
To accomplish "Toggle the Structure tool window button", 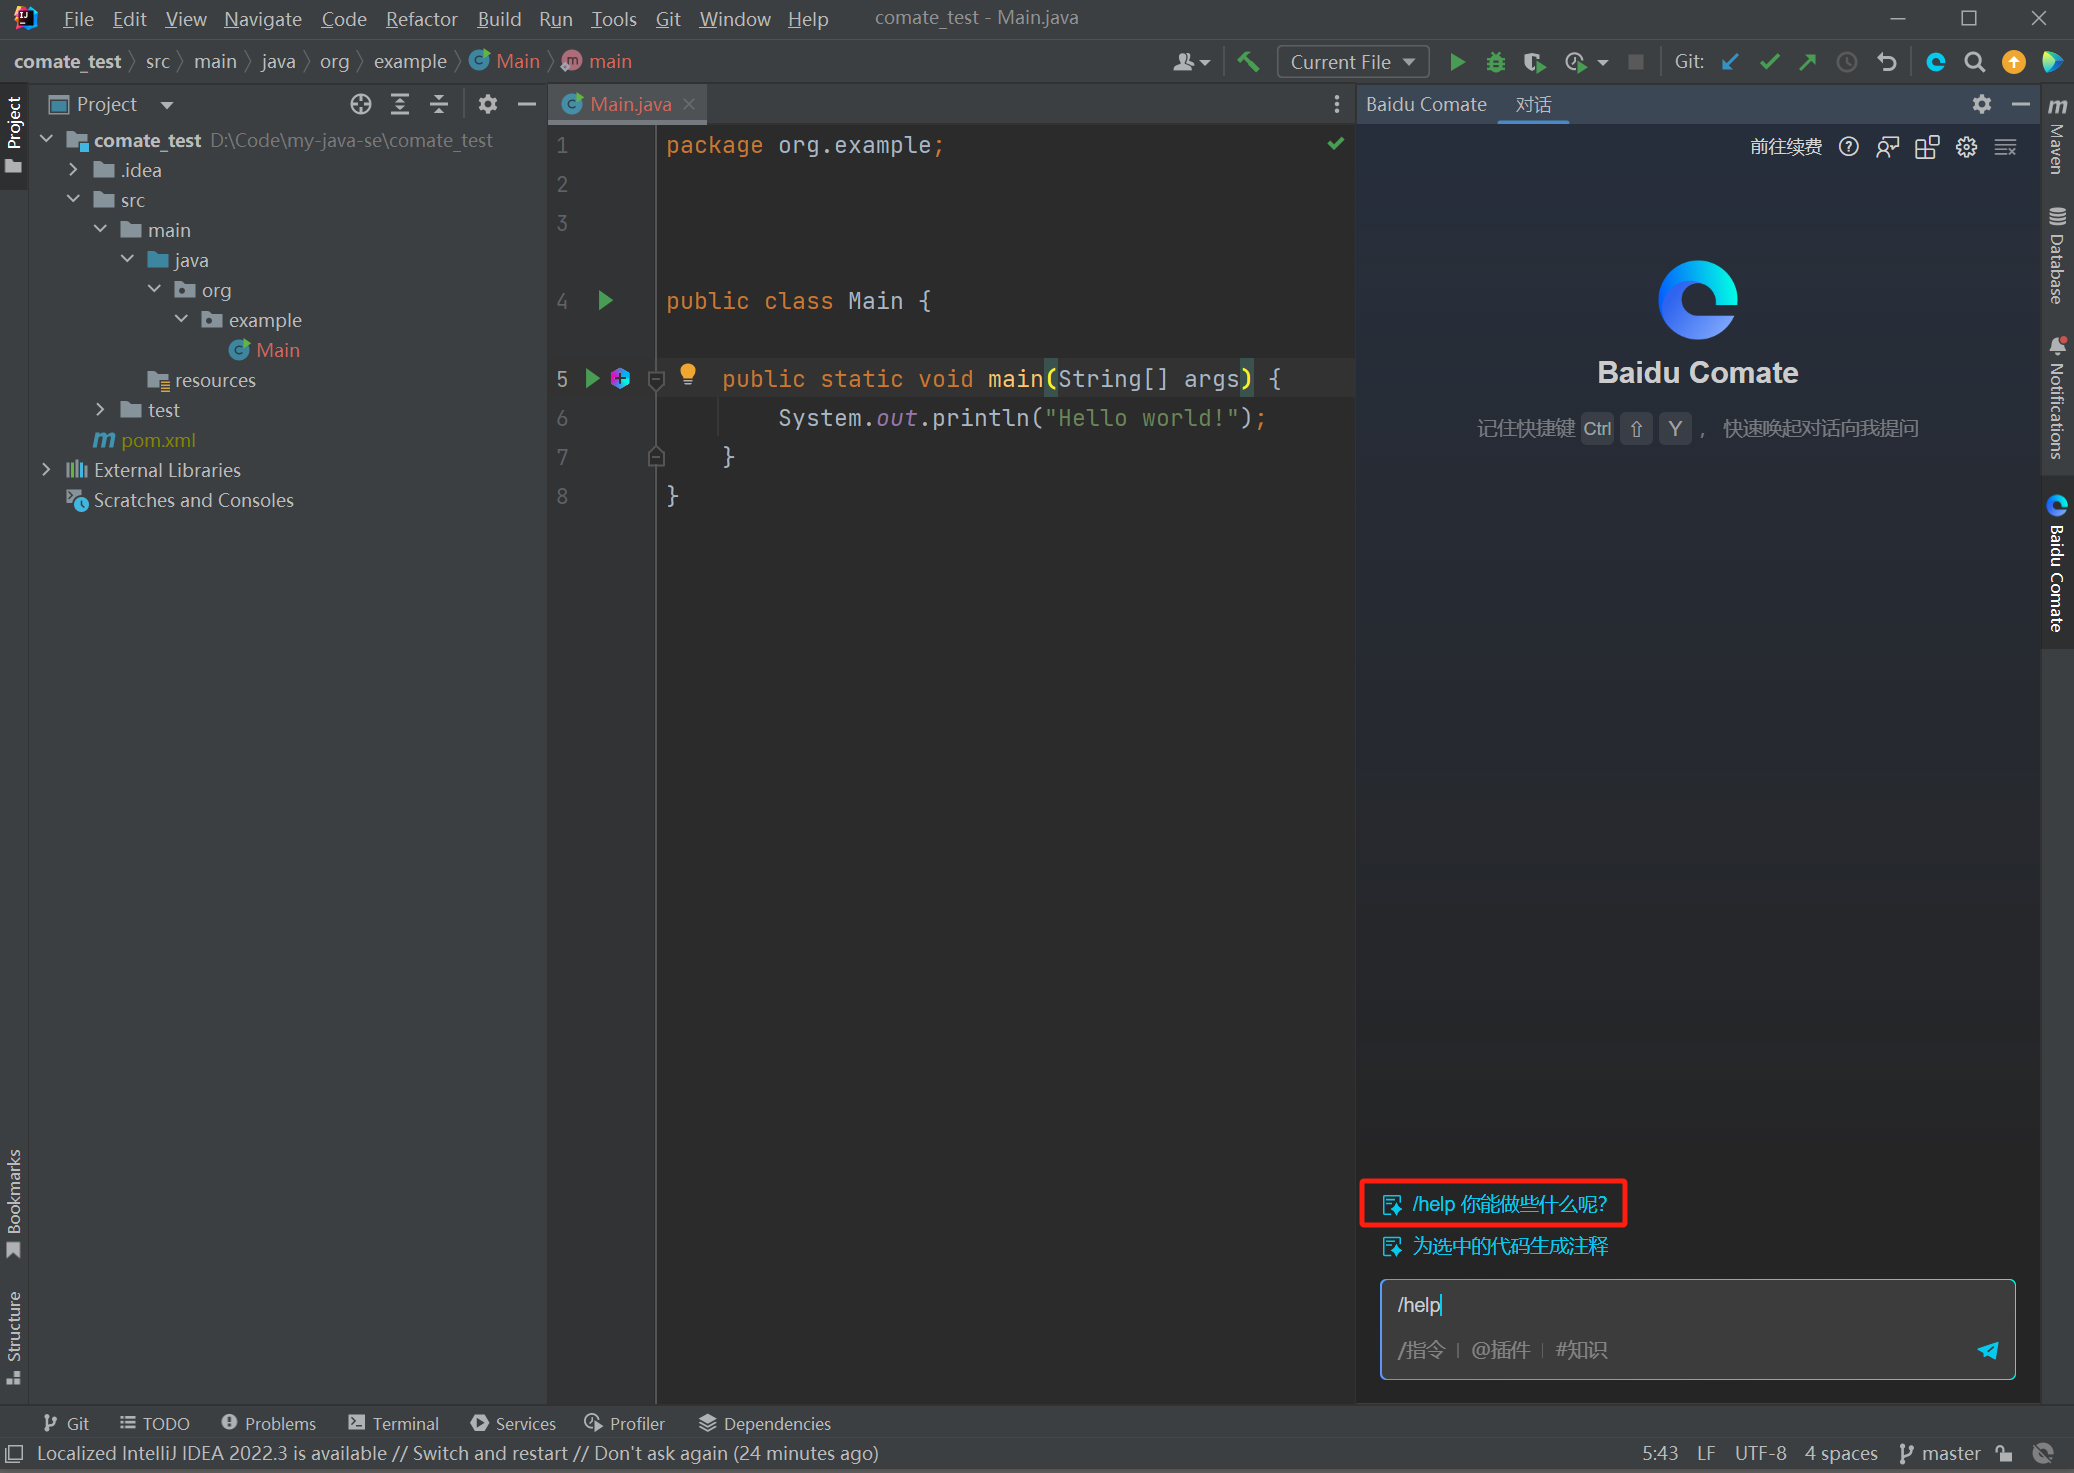I will click(14, 1335).
